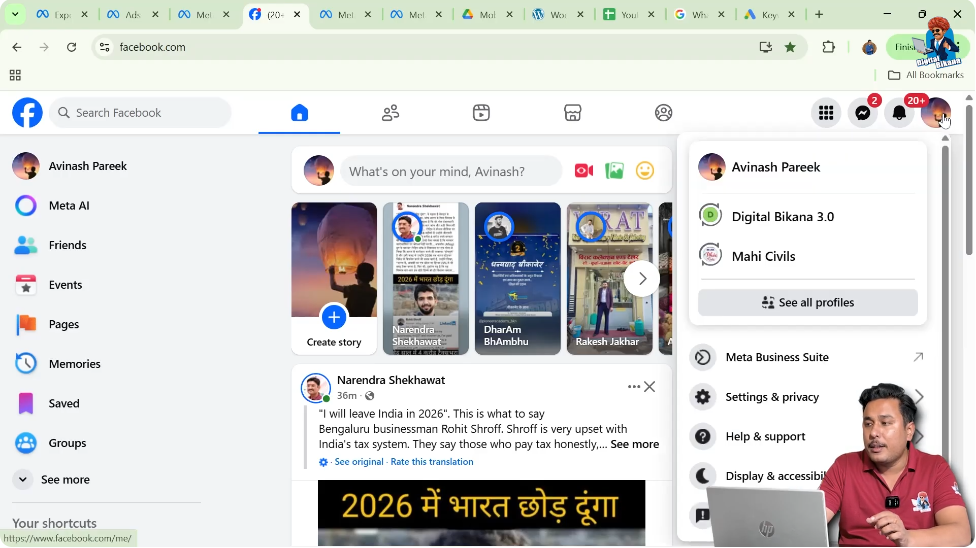Open All Bookmarks folder
Viewport: 976px width, 548px height.
click(926, 75)
